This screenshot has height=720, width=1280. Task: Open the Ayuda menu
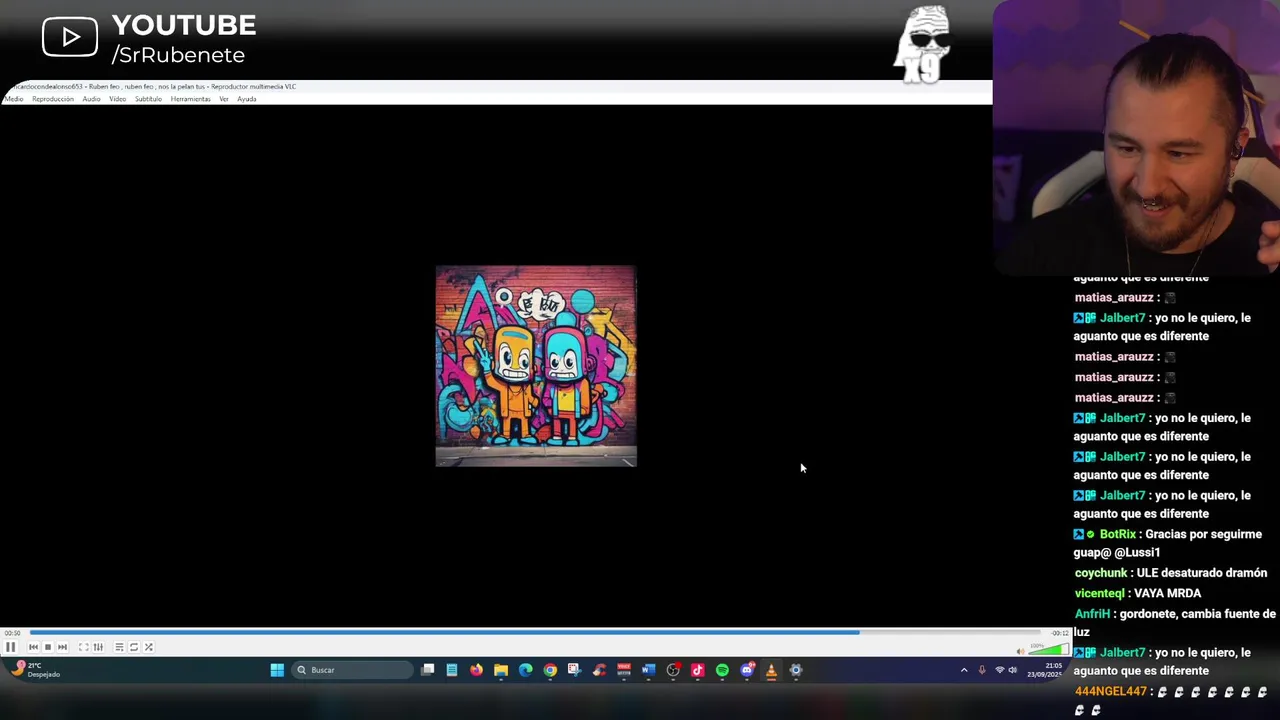[x=246, y=99]
